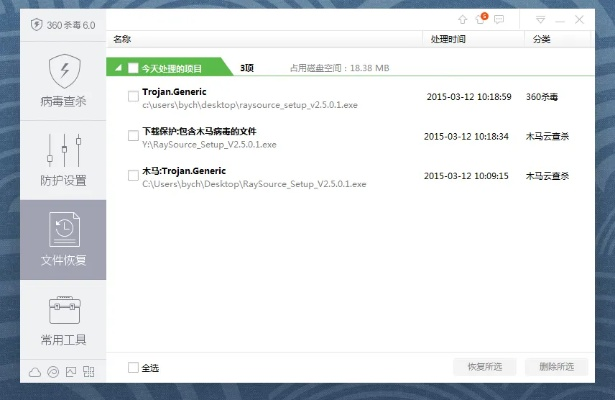This screenshot has width=615, height=400.
Task: Check the 今天处理的项目 group checkbox
Action: [133, 68]
